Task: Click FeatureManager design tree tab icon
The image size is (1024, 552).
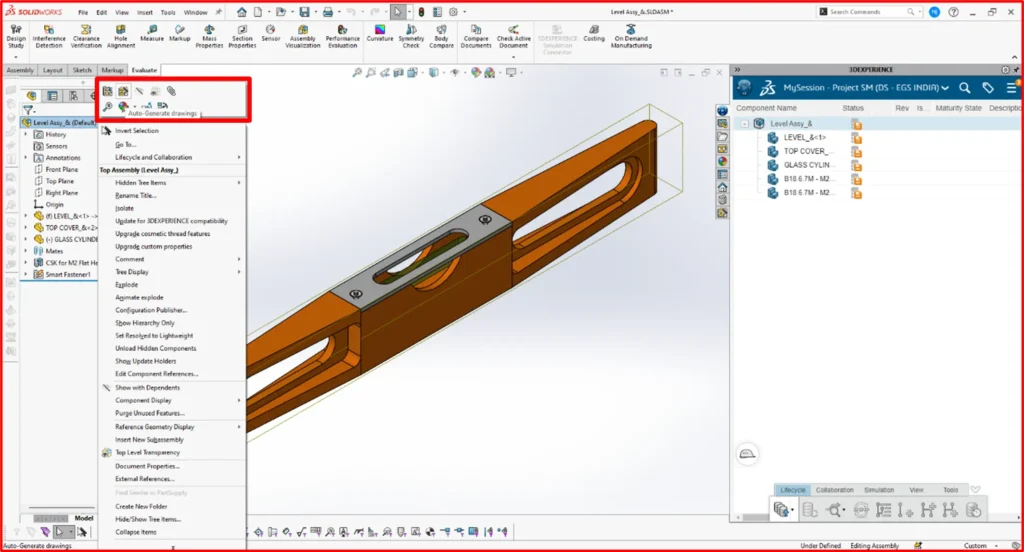Action: click(31, 96)
